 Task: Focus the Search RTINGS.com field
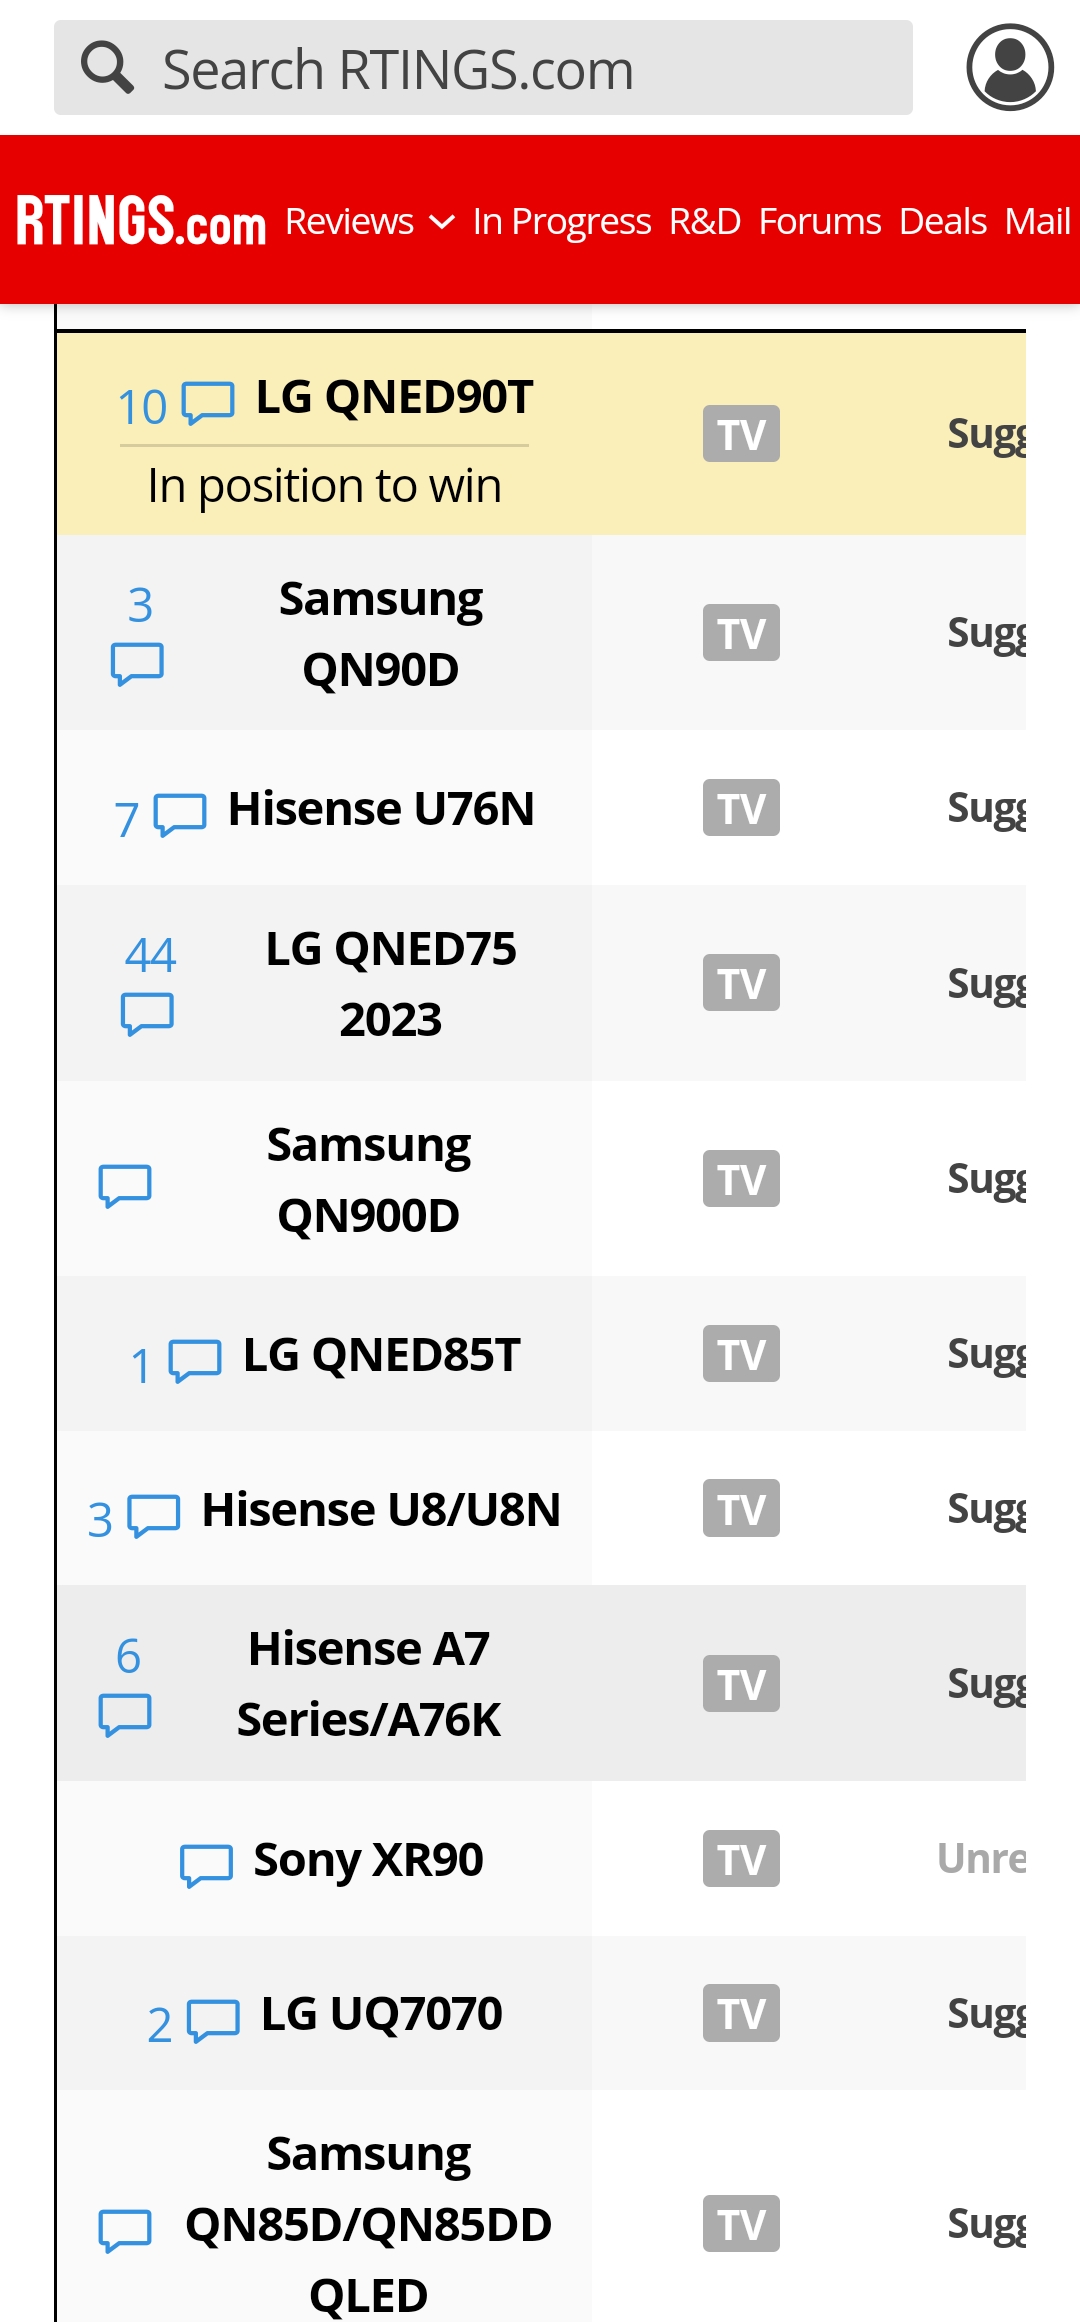pyautogui.click(x=483, y=68)
